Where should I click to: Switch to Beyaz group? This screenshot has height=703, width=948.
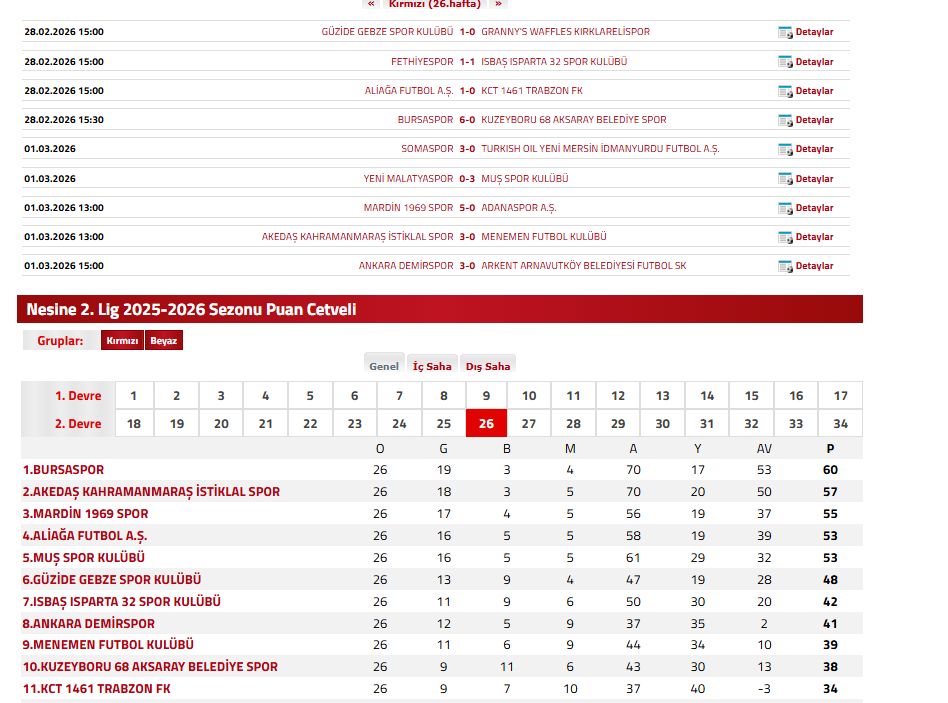pos(164,341)
